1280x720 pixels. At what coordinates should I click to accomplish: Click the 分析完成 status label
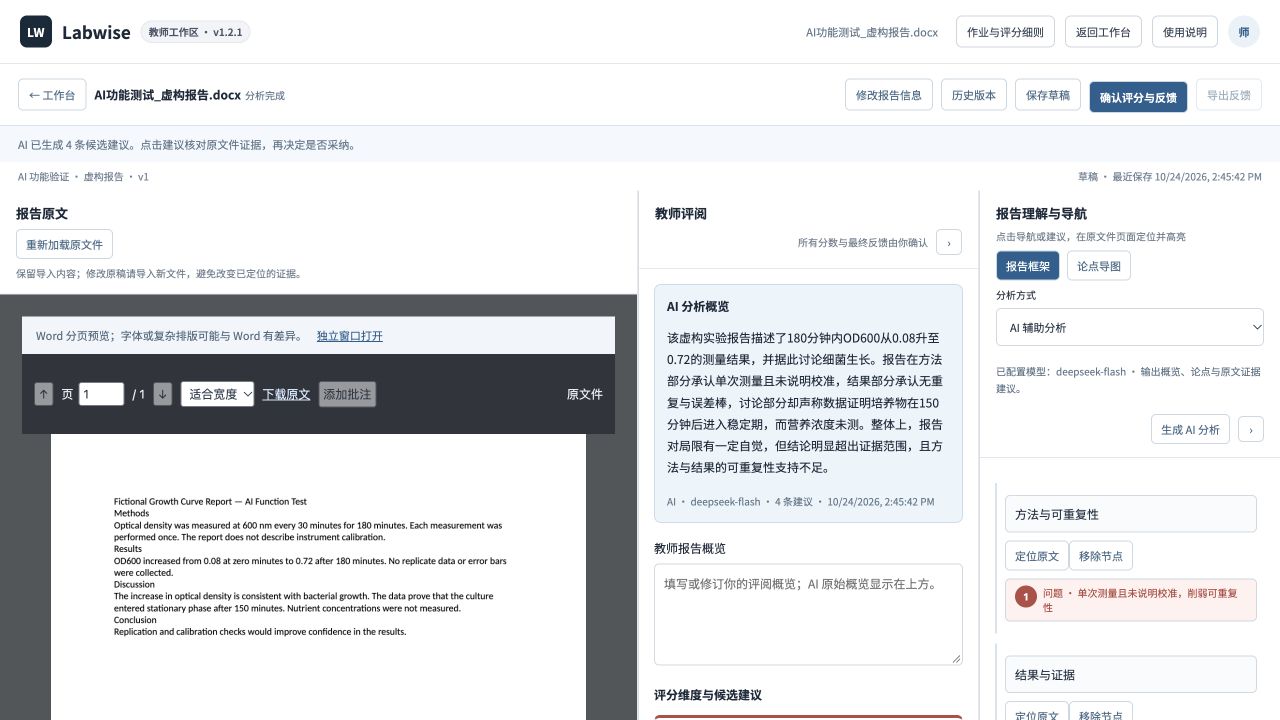pyautogui.click(x=265, y=96)
